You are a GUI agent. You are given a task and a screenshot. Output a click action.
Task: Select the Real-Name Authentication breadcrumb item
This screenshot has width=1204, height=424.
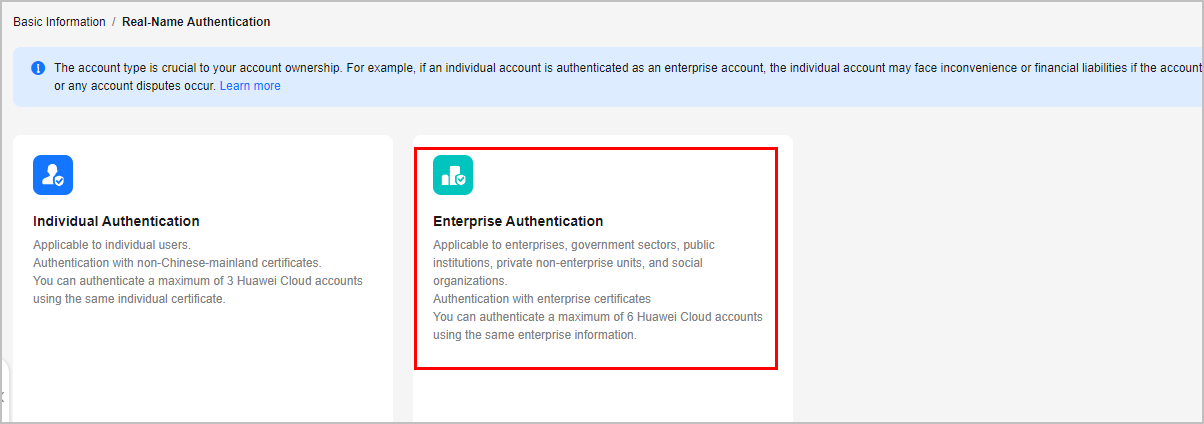coord(196,21)
